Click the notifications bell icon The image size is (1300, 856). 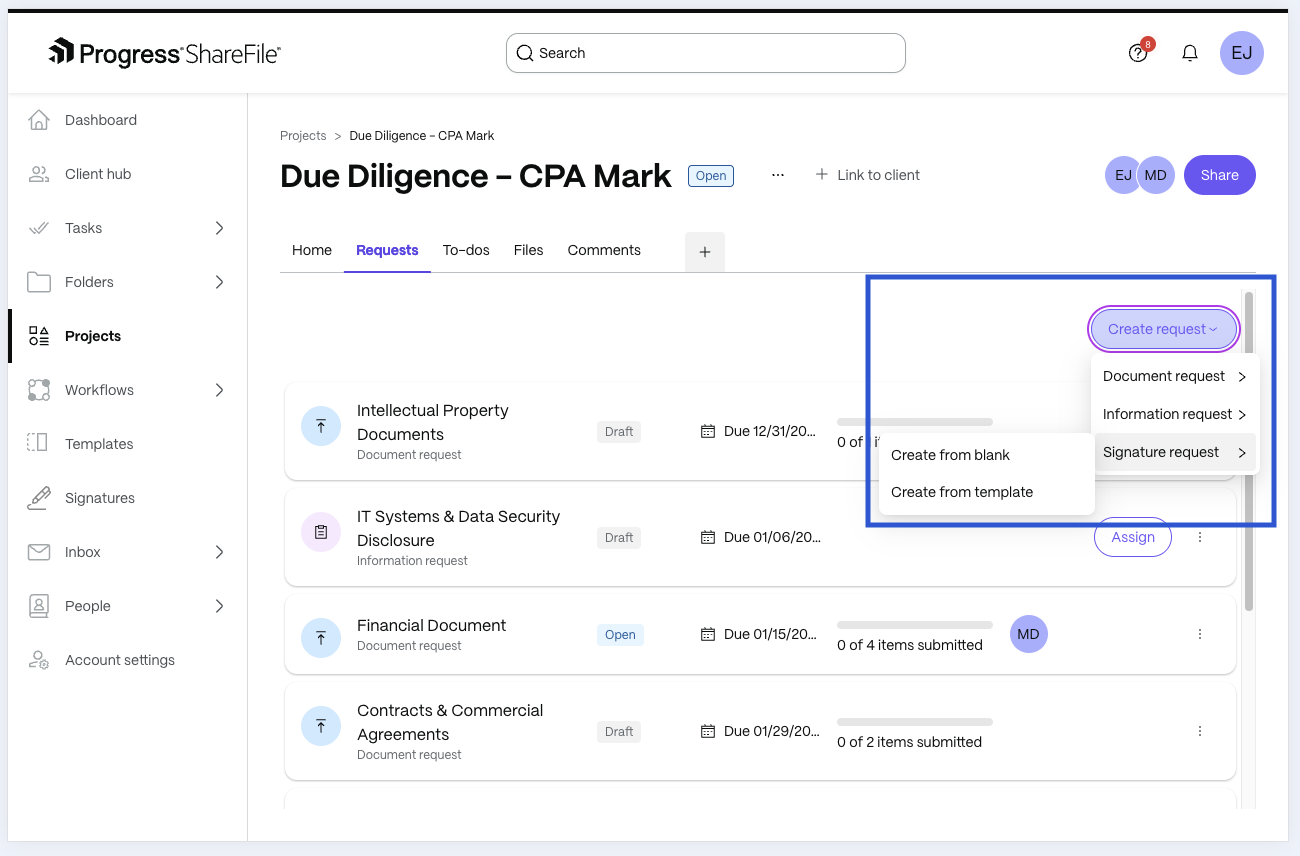click(1190, 53)
